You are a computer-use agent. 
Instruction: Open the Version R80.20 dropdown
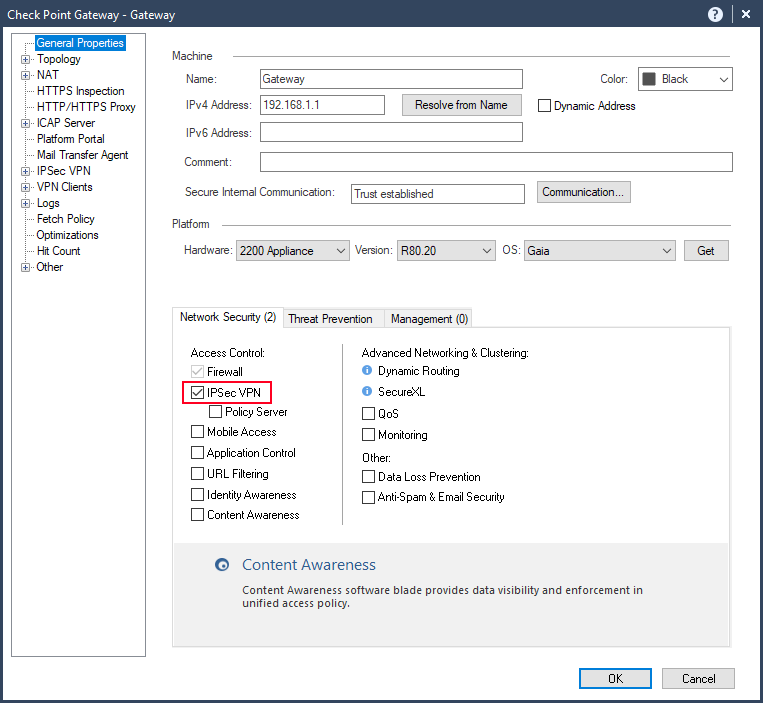pyautogui.click(x=446, y=251)
